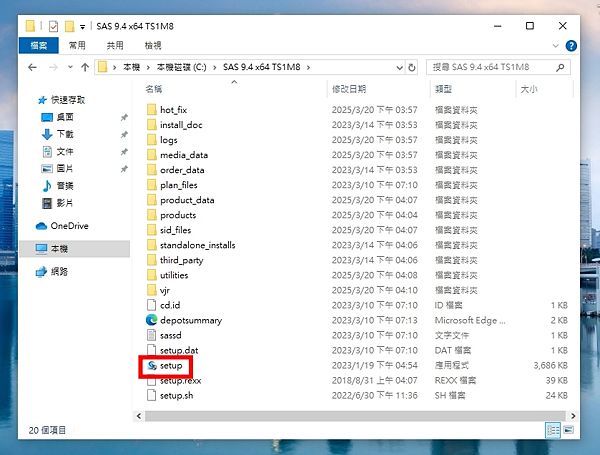Click the title bar properties checkmark icon

click(53, 25)
